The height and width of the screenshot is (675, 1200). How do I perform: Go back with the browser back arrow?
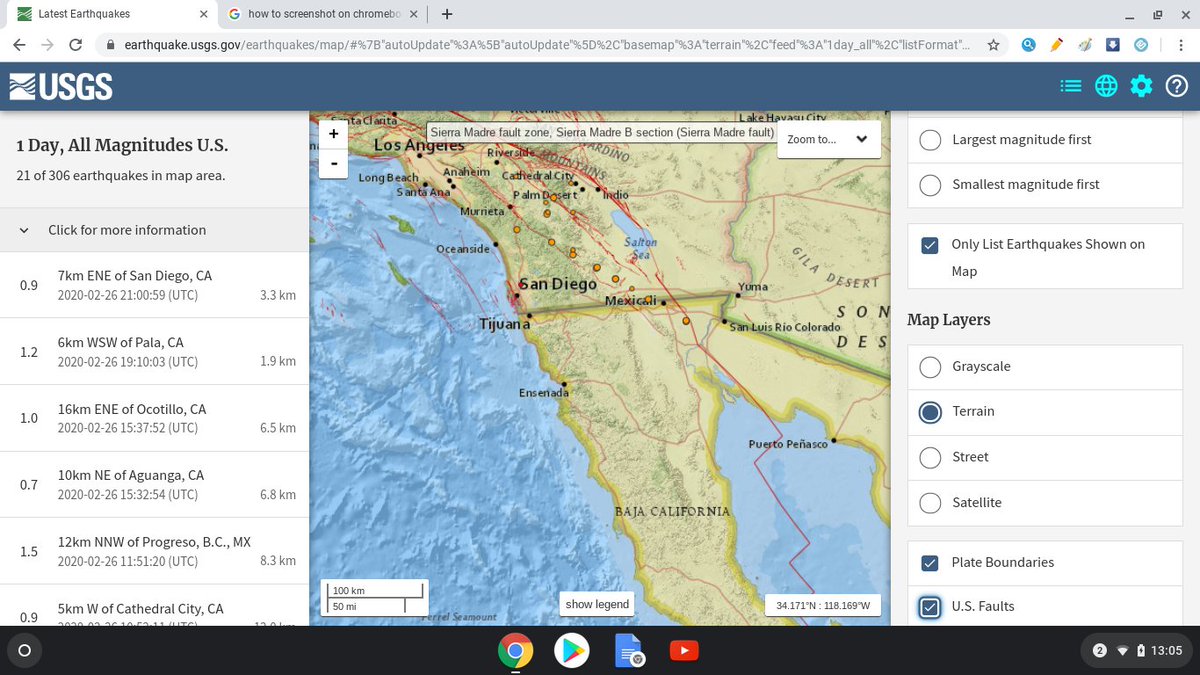pyautogui.click(x=21, y=45)
